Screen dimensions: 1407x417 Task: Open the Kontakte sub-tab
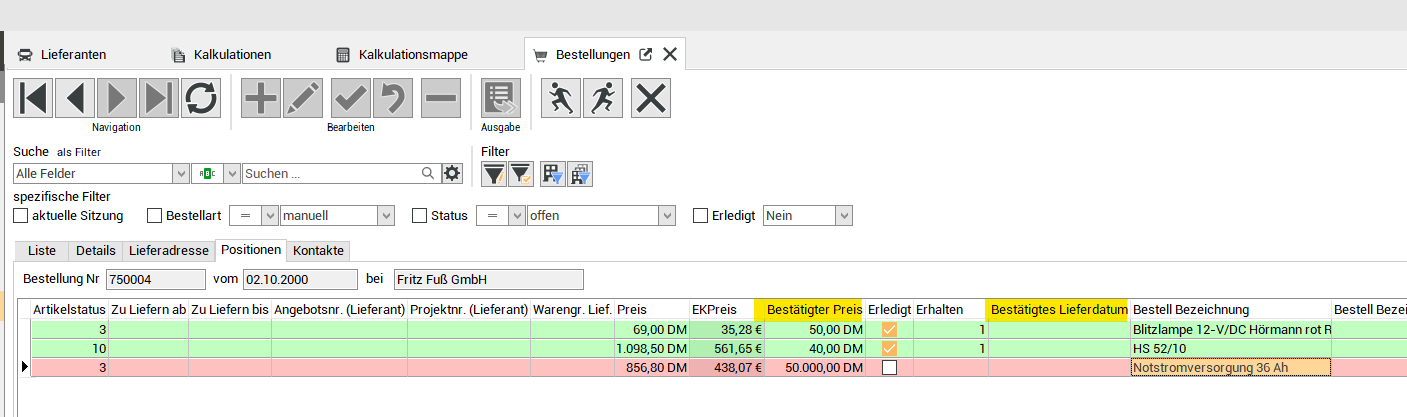coord(318,250)
